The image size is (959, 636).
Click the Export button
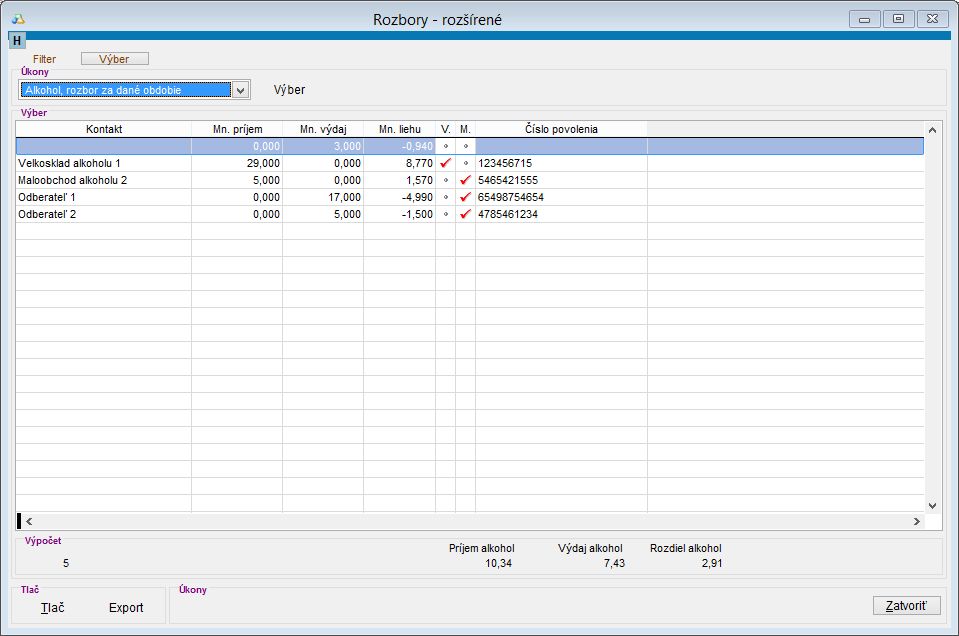pos(126,607)
